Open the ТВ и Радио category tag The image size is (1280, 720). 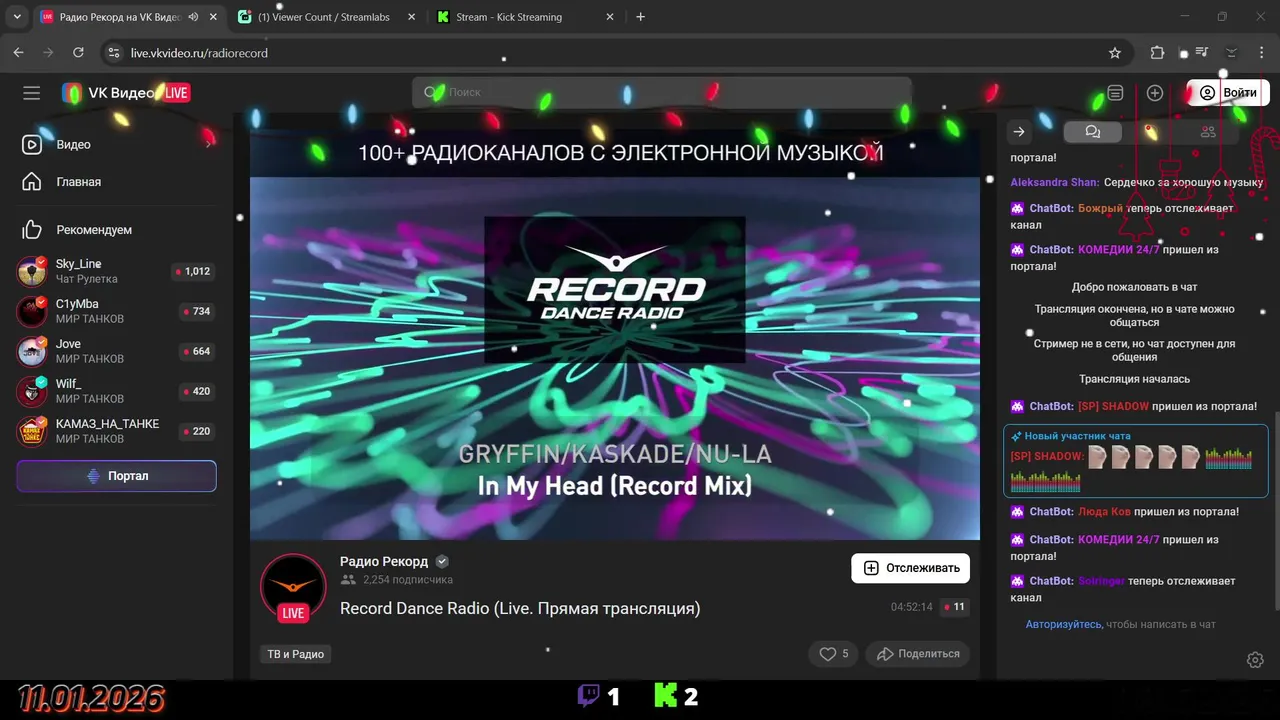coord(295,654)
